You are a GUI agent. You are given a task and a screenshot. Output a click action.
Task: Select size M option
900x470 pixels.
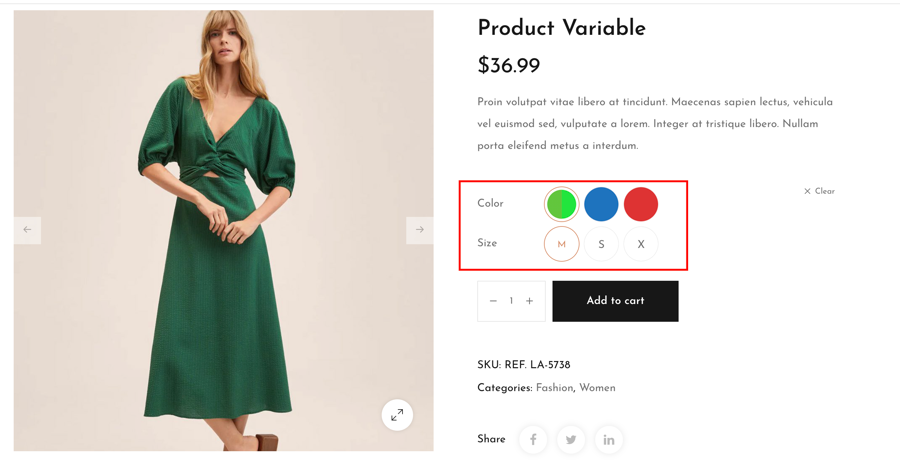point(562,244)
